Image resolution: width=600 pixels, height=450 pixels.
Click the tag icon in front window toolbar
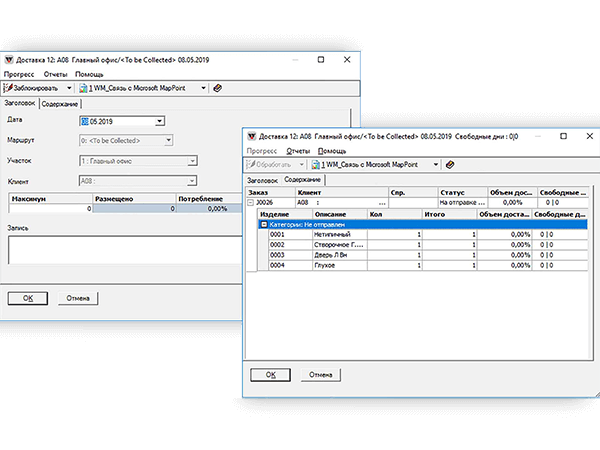(x=449, y=164)
